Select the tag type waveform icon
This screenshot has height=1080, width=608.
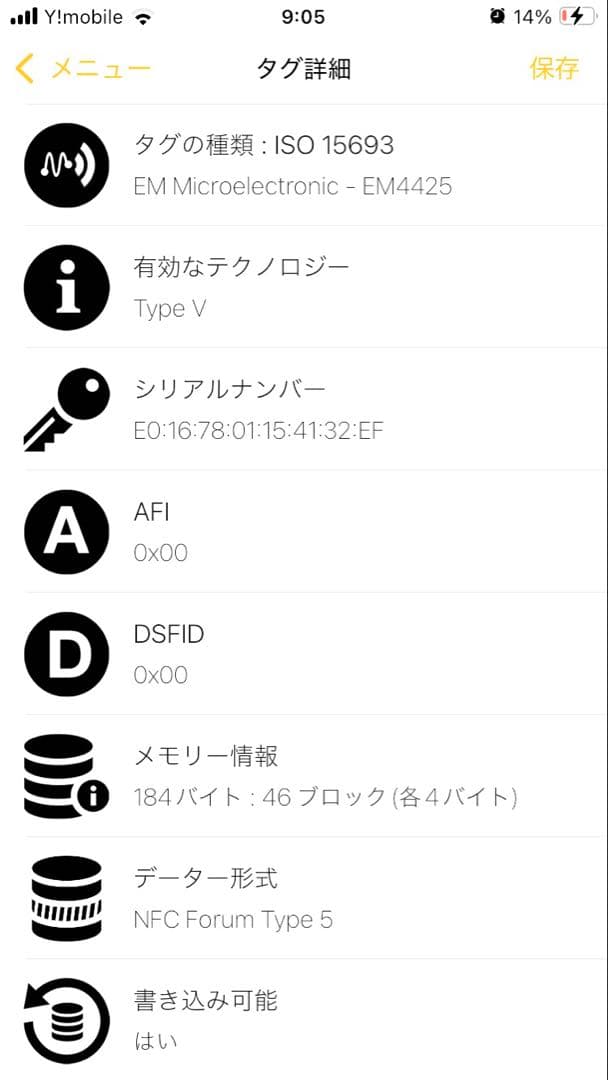tap(66, 164)
